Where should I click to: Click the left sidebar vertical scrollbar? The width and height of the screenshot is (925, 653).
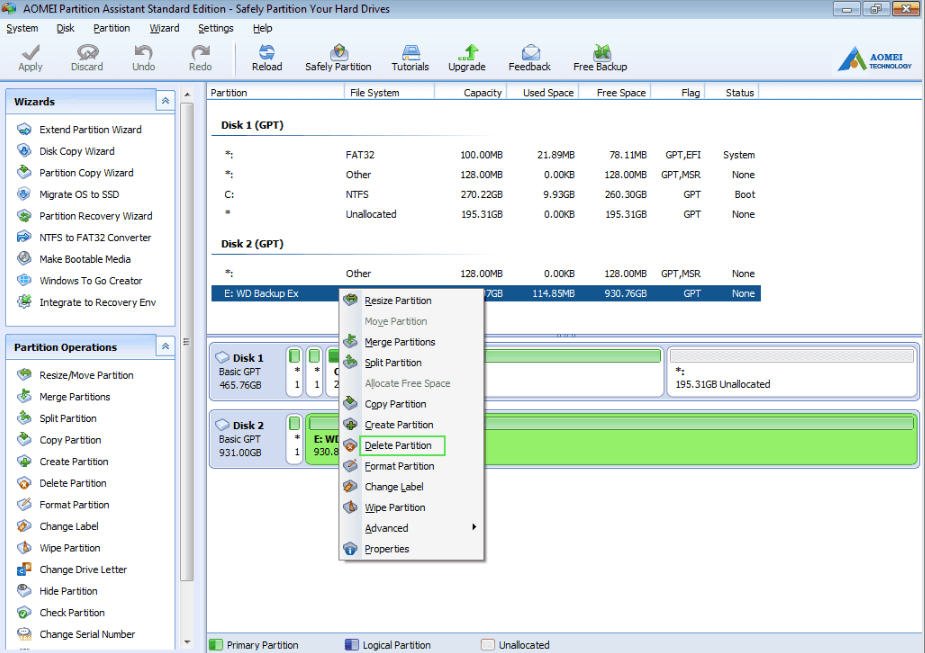[x=187, y=340]
